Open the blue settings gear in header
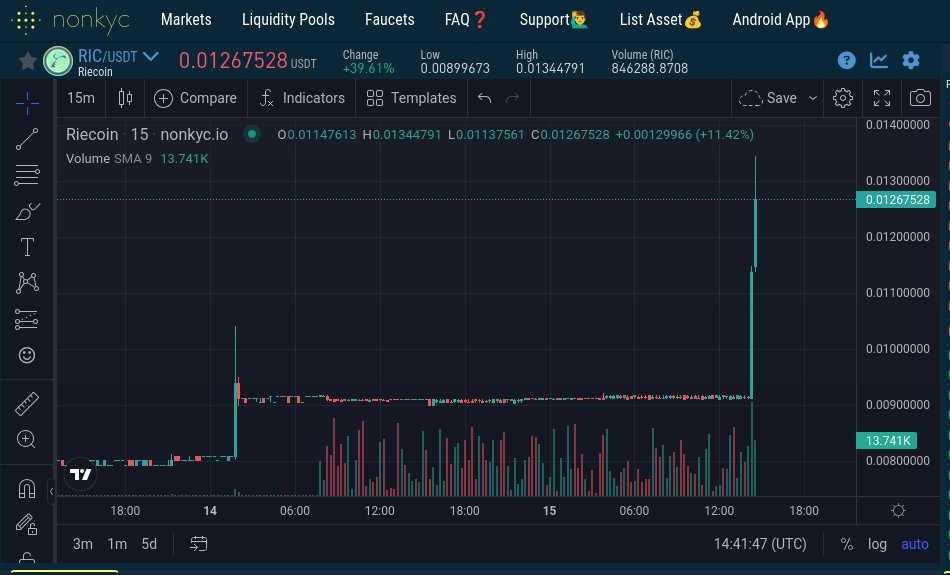This screenshot has height=575, width=950. 911,60
